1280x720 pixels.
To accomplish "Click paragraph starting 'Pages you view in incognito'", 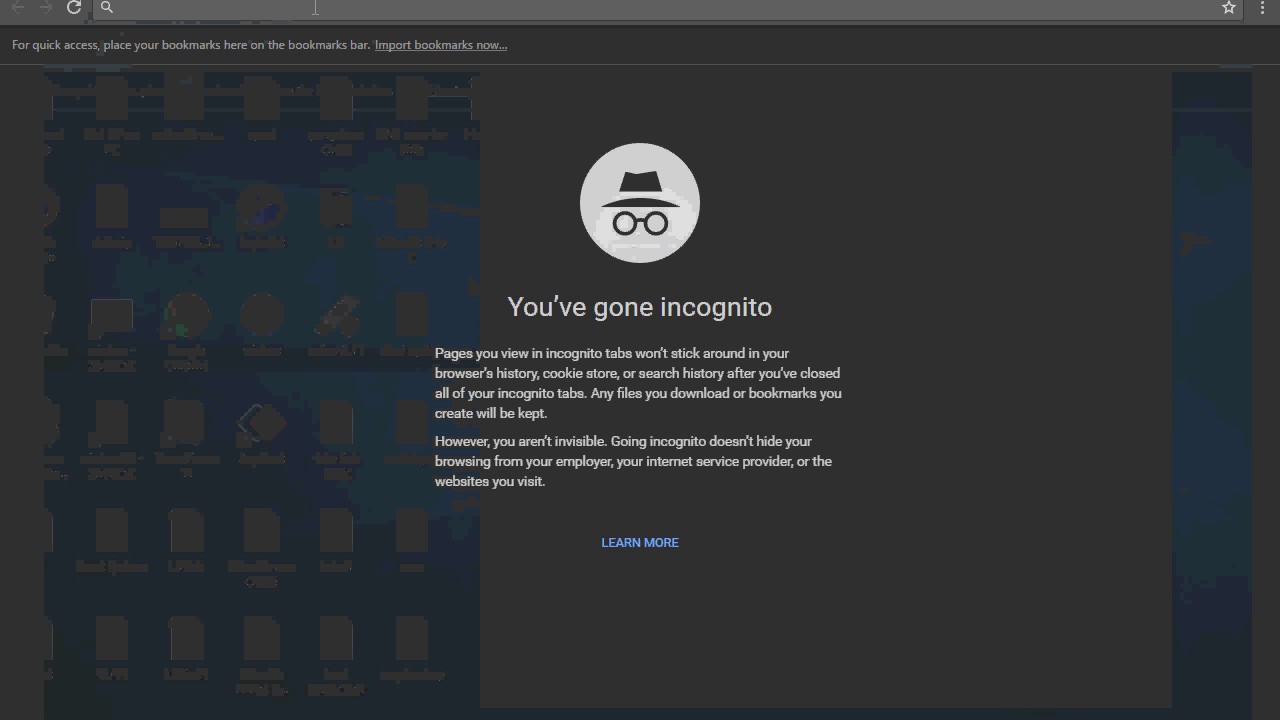I will tap(638, 383).
